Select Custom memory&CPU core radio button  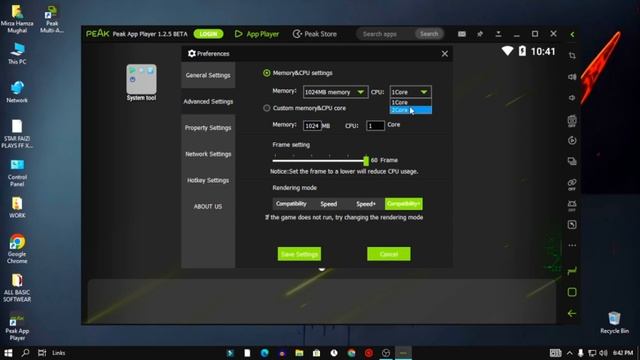pos(267,108)
